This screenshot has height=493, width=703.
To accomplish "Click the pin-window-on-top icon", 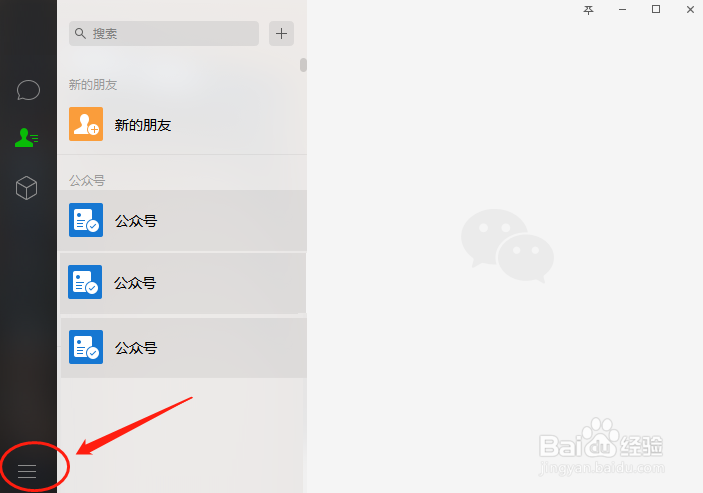I will point(588,10).
